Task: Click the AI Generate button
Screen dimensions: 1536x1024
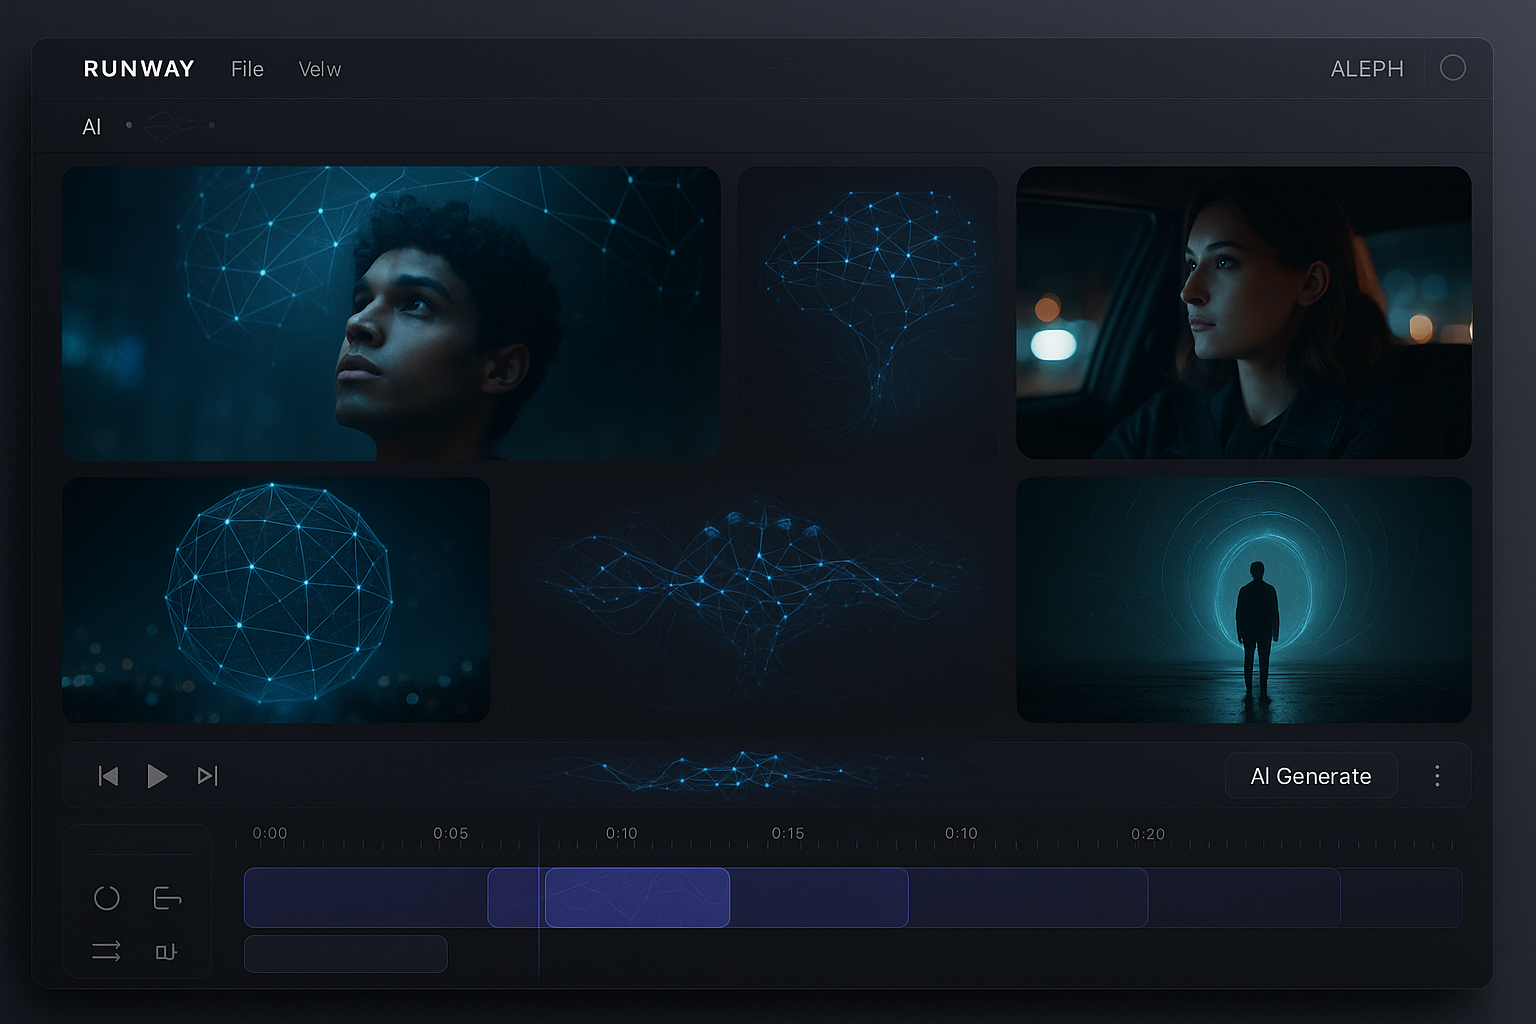Action: 1310,776
